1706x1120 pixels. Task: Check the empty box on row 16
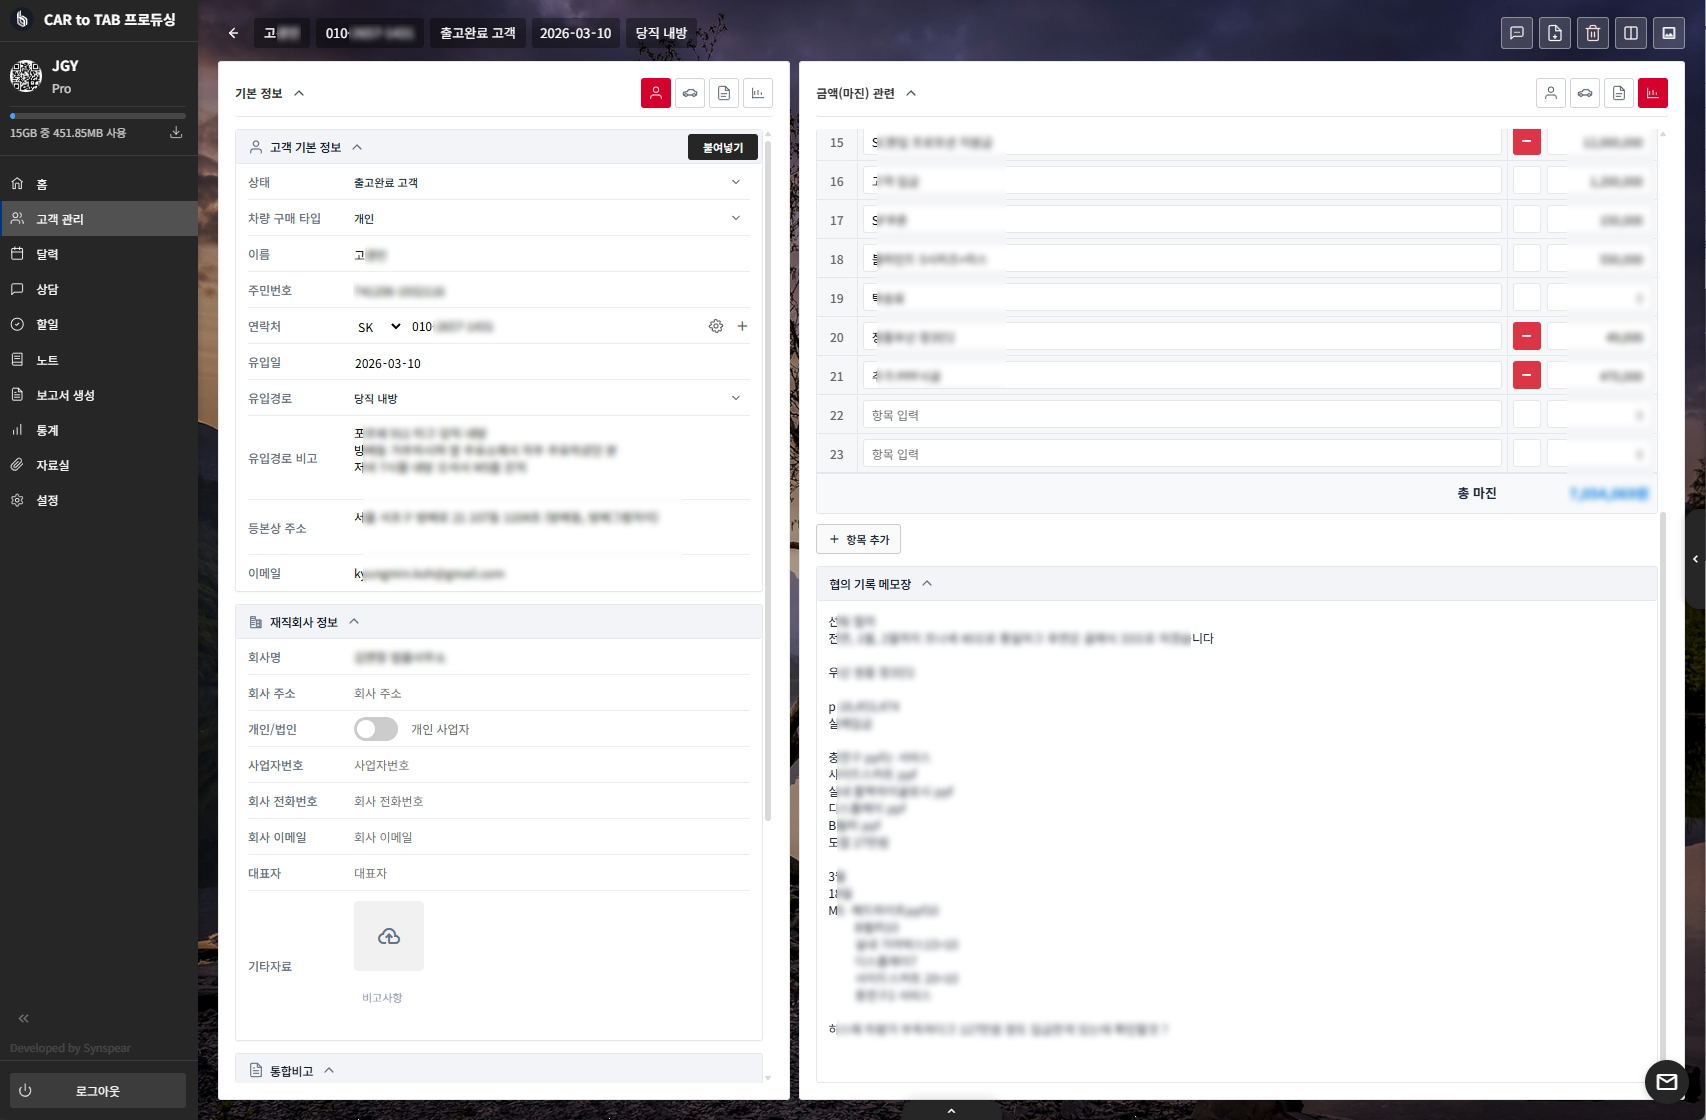pyautogui.click(x=1526, y=181)
